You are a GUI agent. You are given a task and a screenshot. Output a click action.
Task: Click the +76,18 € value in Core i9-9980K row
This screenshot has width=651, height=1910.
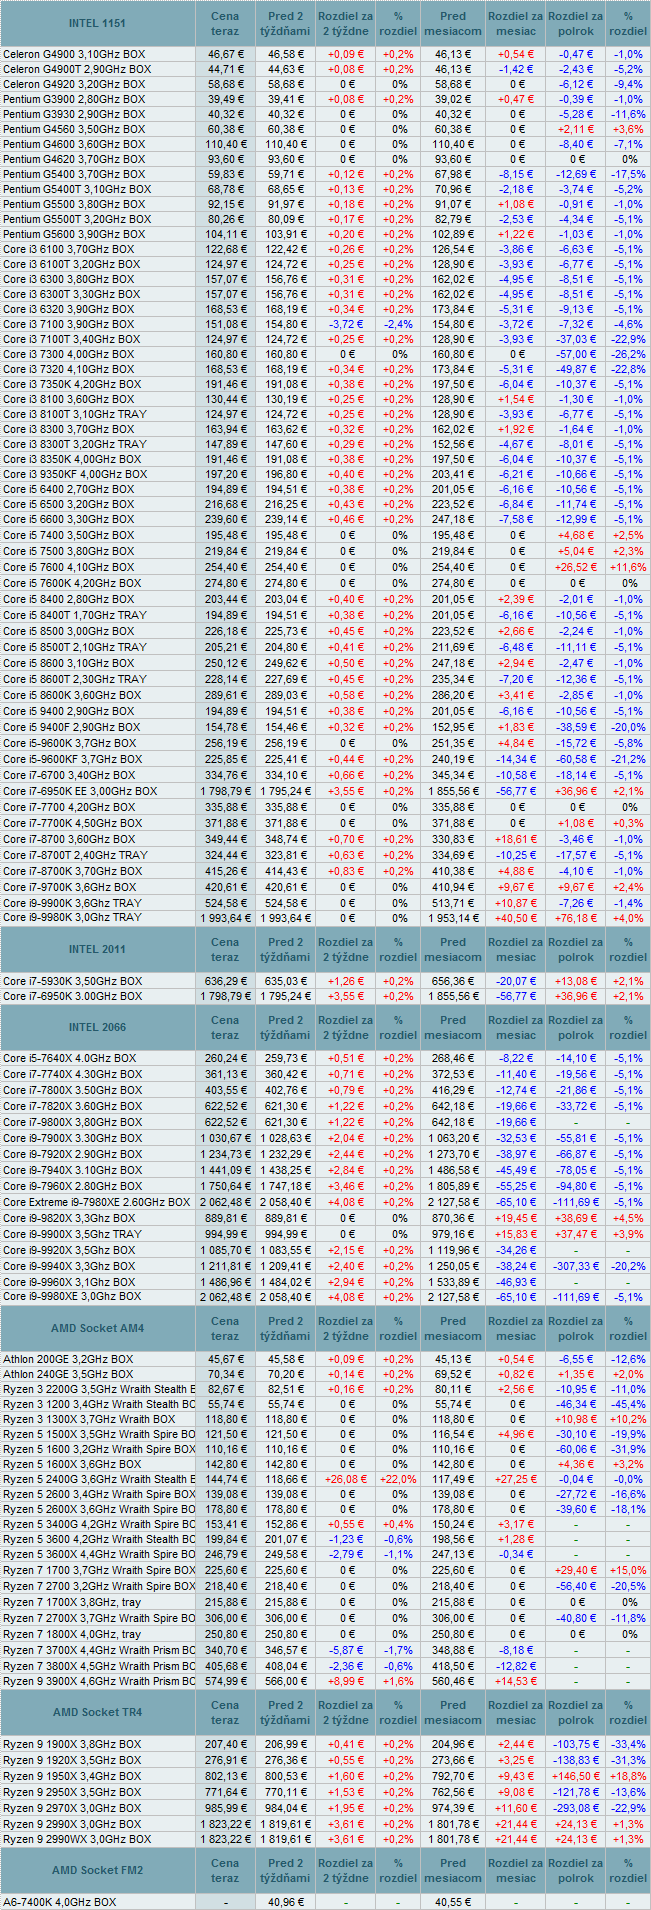(578, 917)
